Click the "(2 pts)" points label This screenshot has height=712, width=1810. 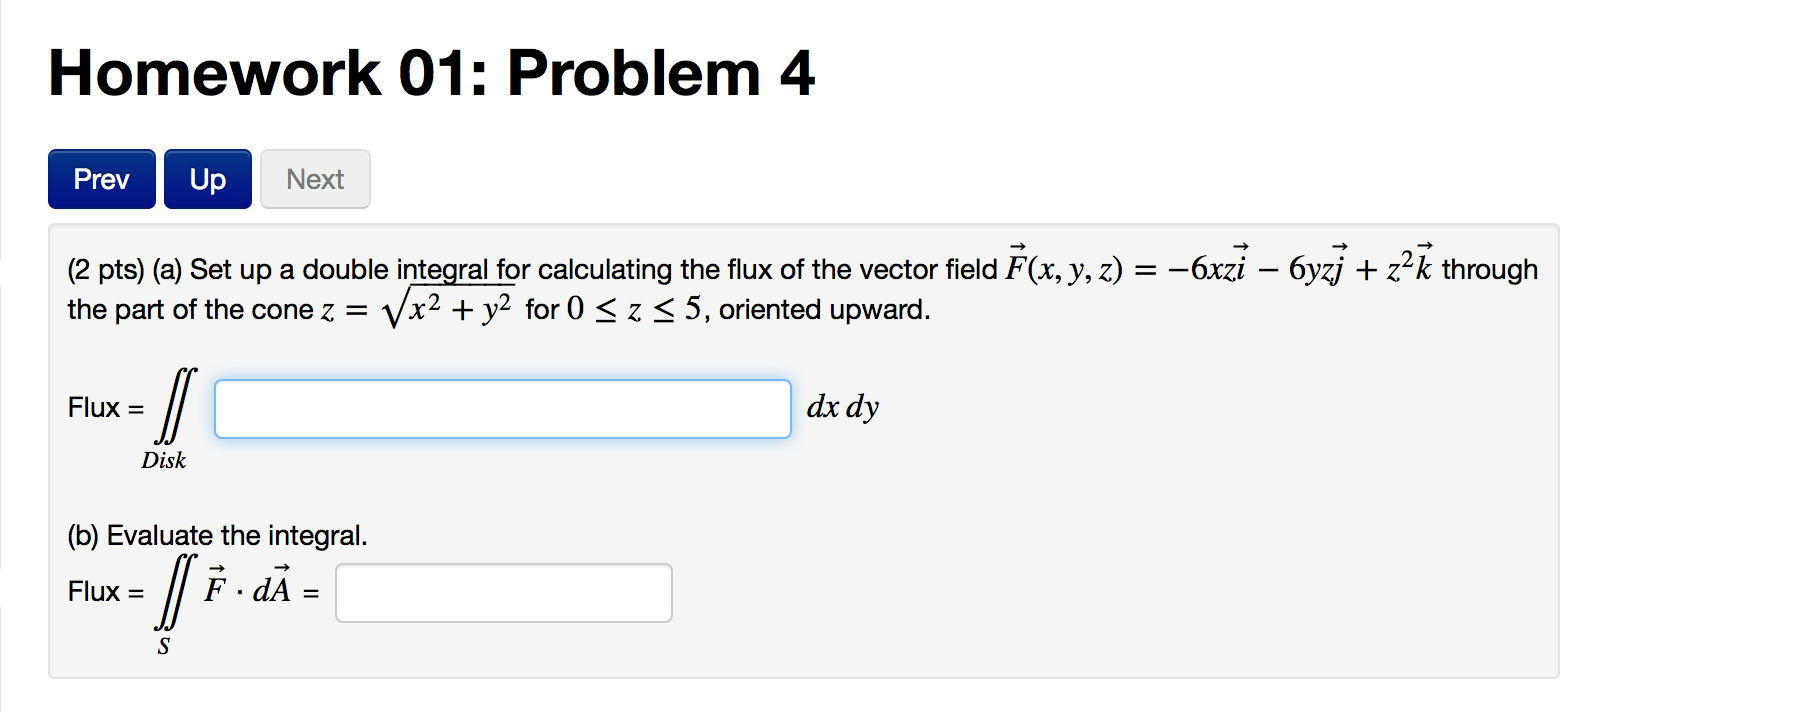click(x=106, y=270)
